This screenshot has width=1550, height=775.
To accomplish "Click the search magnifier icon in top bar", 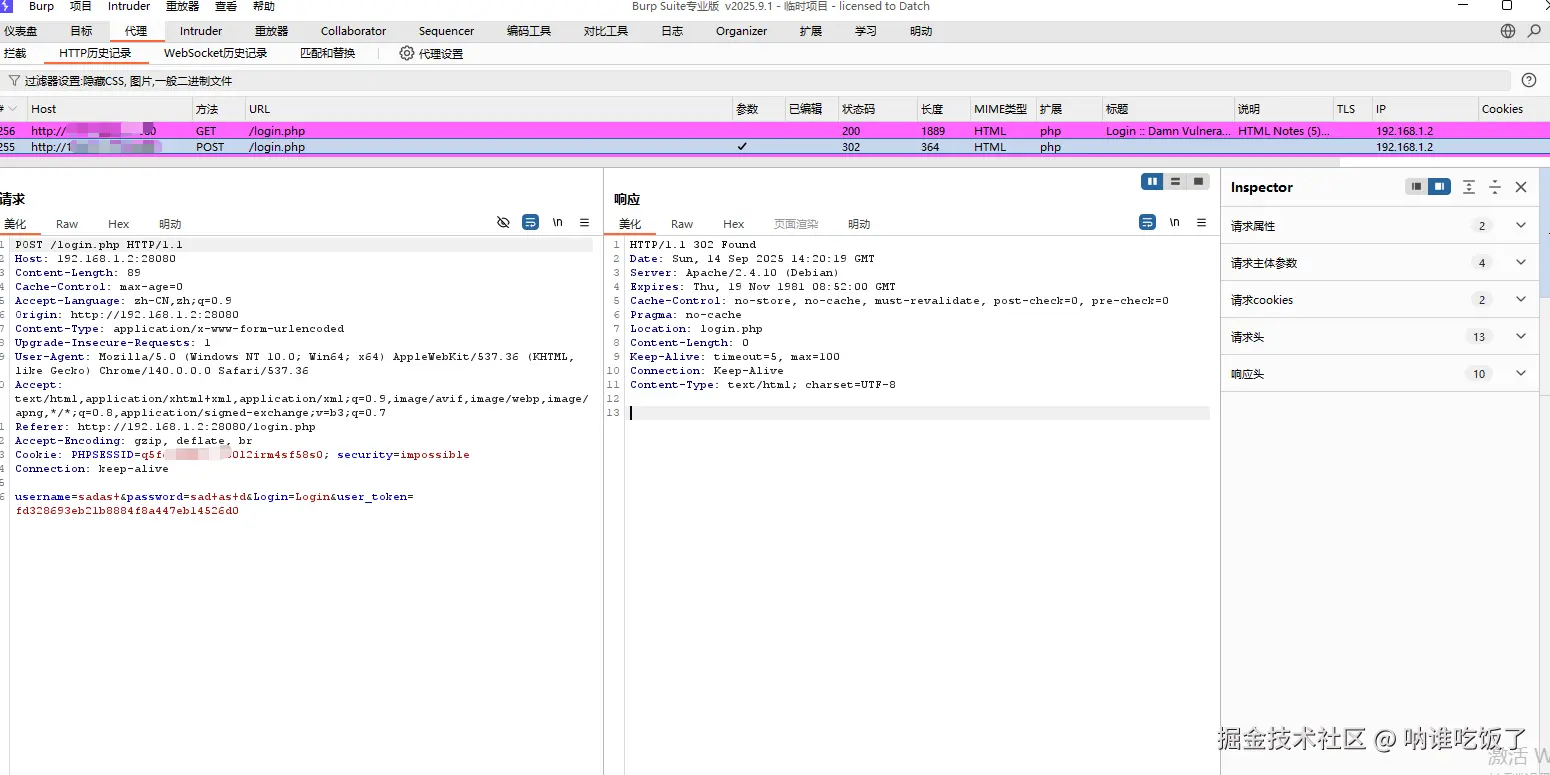I will [1534, 31].
